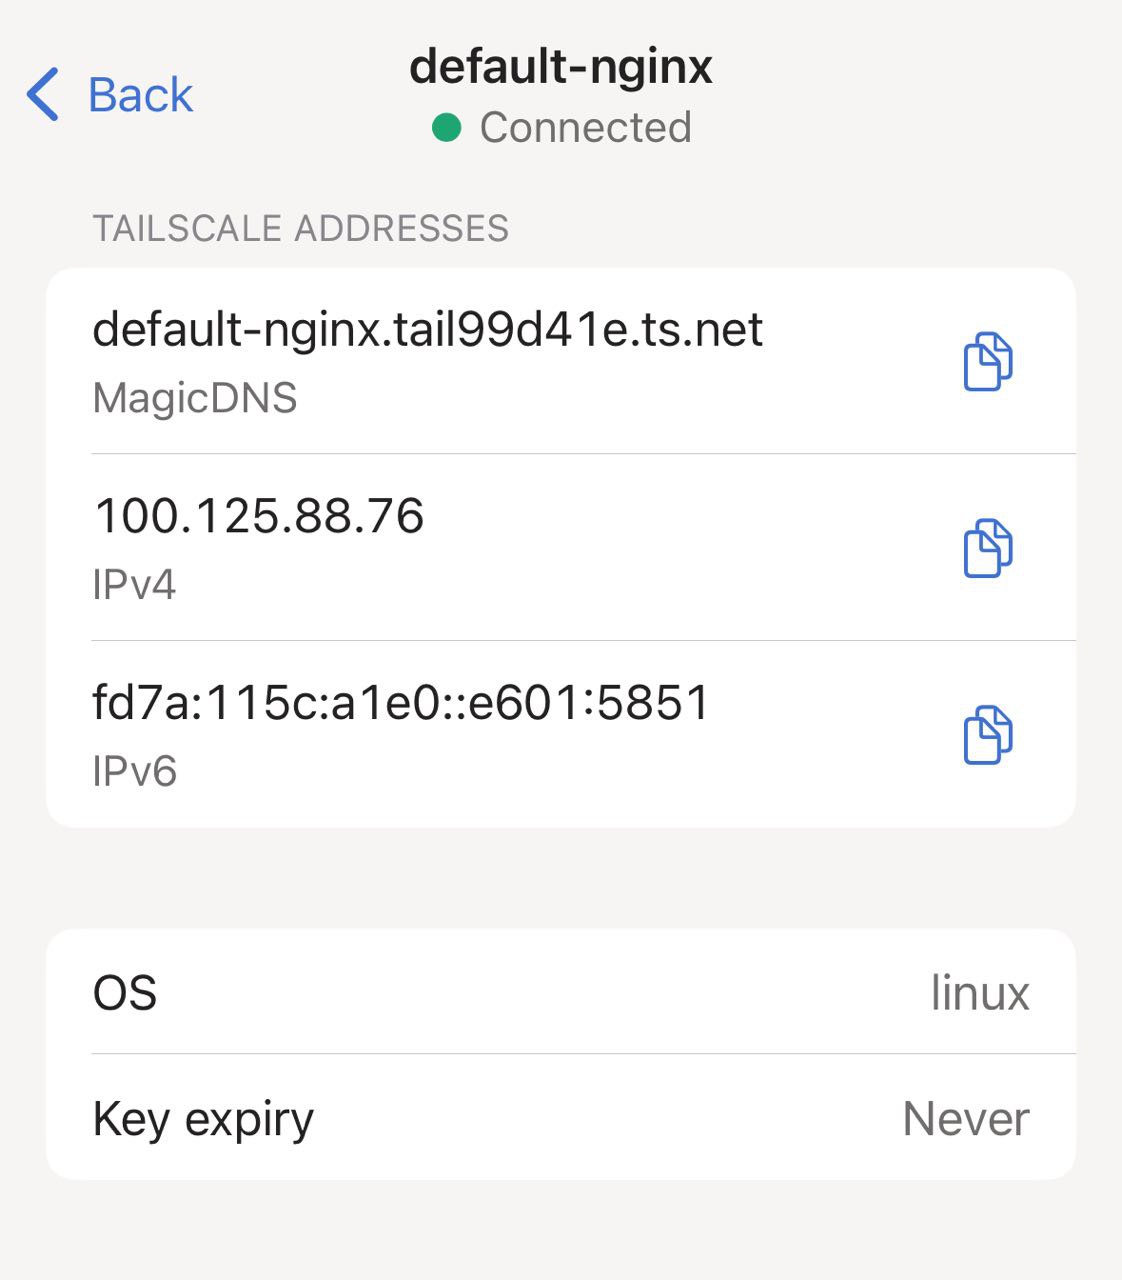Click the linux OS value

(x=979, y=993)
